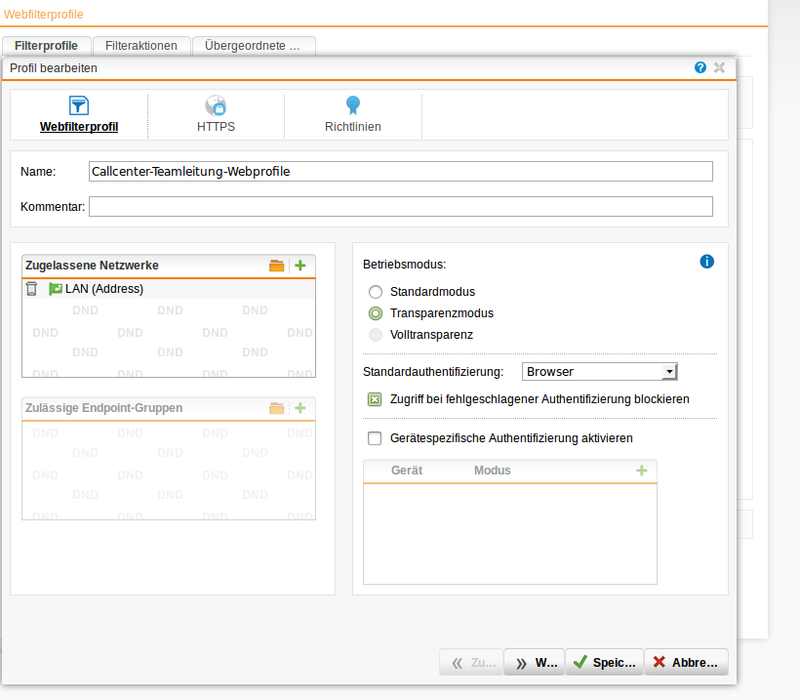The width and height of the screenshot is (800, 700).
Task: Open the Richtlinien pin step icon
Action: 352,104
